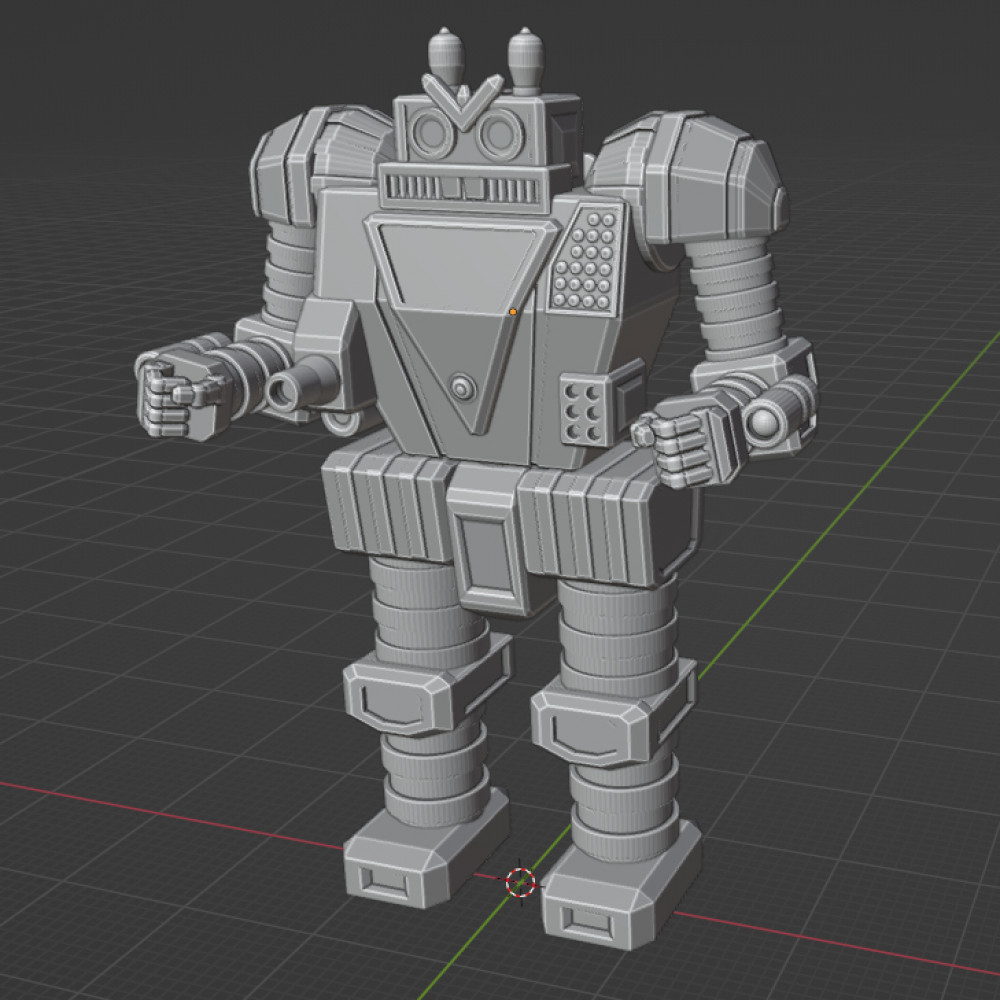This screenshot has width=1000, height=1000.
Task: Click the 3D cursor at the robot's feet
Action: pos(520,881)
